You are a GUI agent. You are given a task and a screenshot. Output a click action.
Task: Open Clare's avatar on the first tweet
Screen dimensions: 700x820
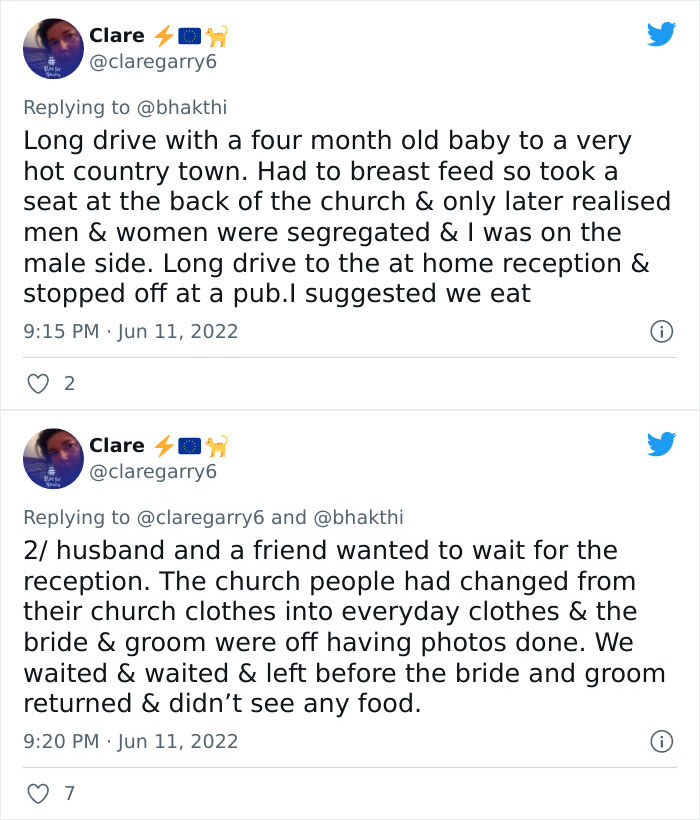52,48
